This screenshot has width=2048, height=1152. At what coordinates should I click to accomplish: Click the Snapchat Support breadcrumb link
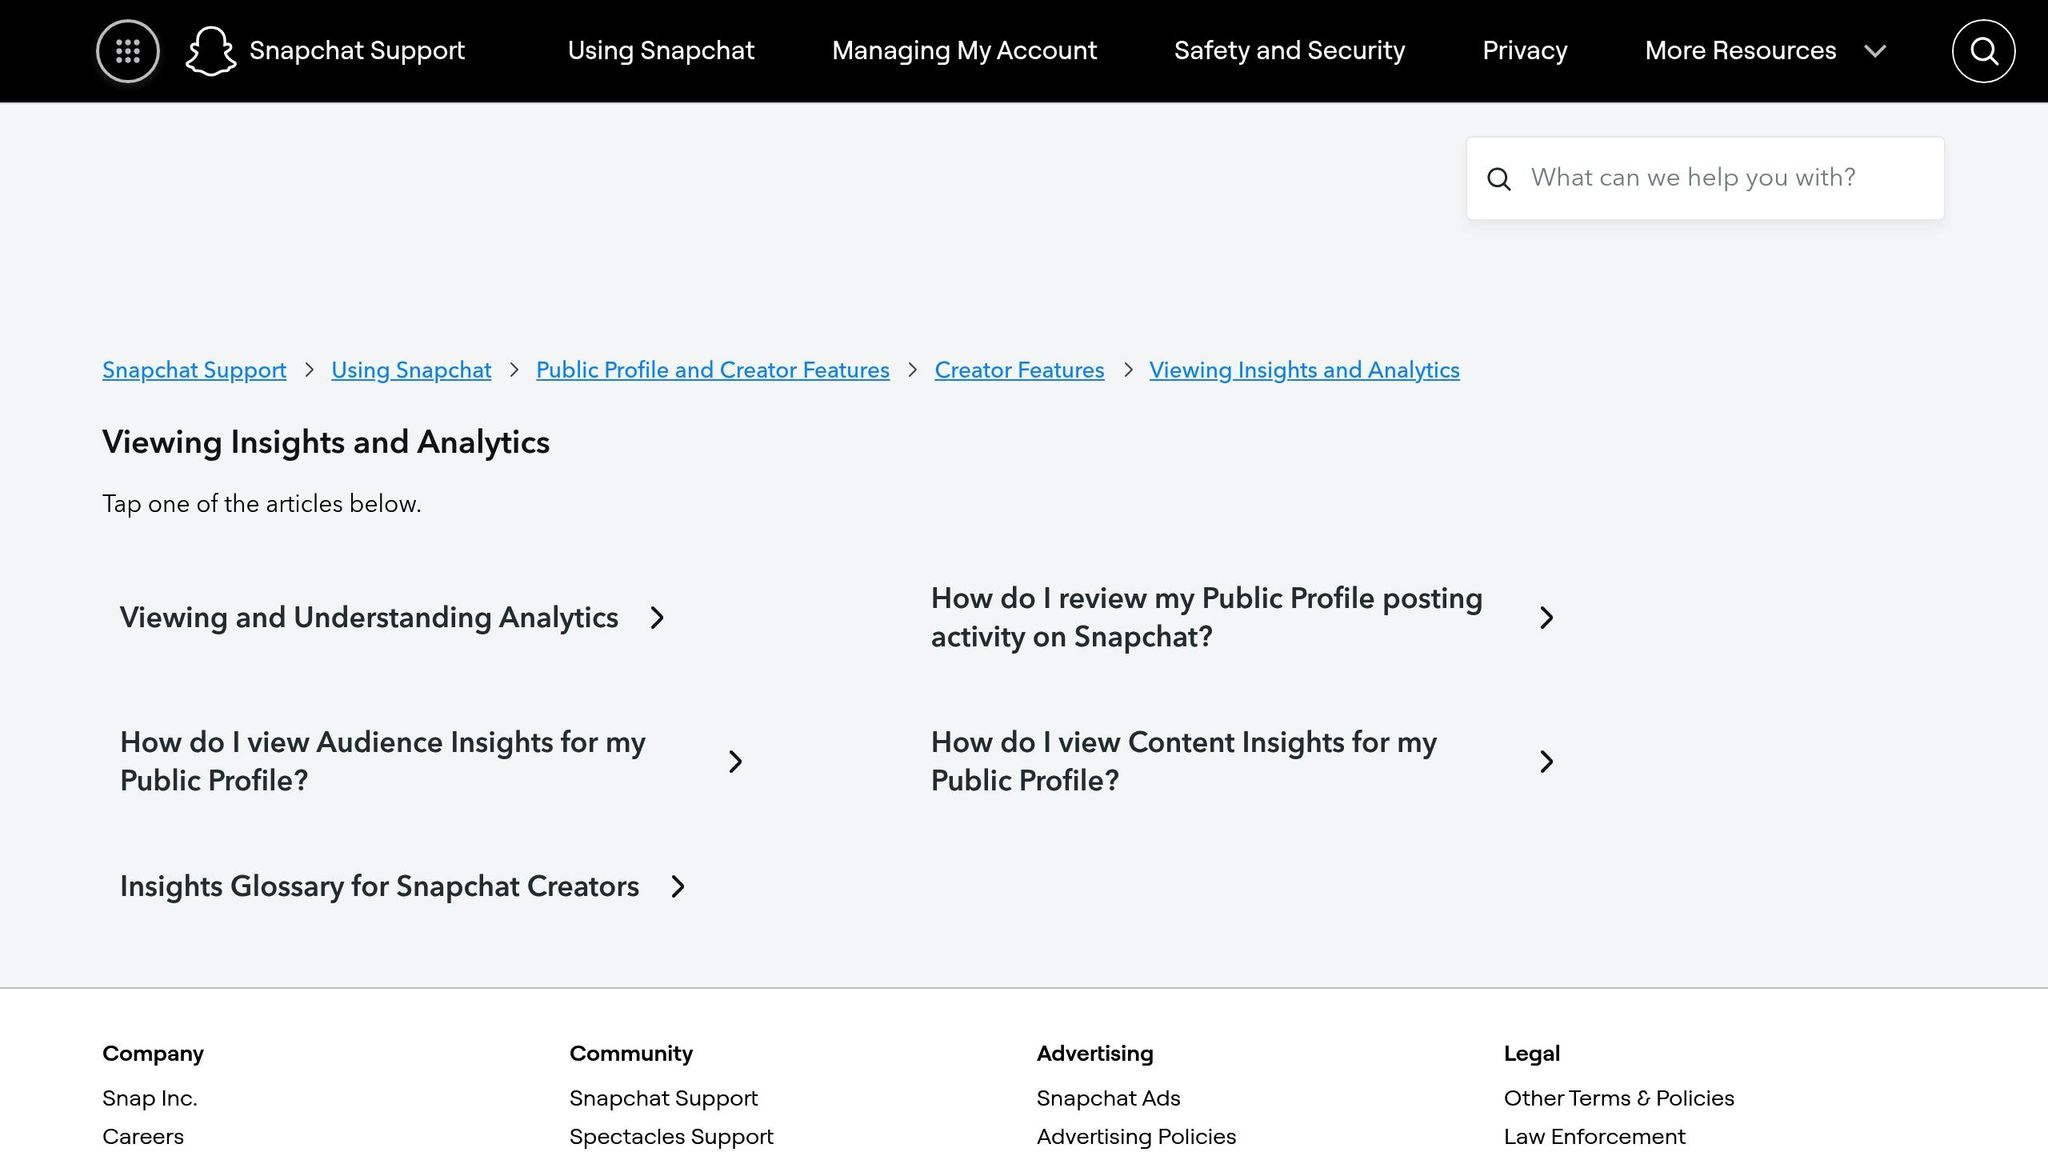pyautogui.click(x=194, y=370)
